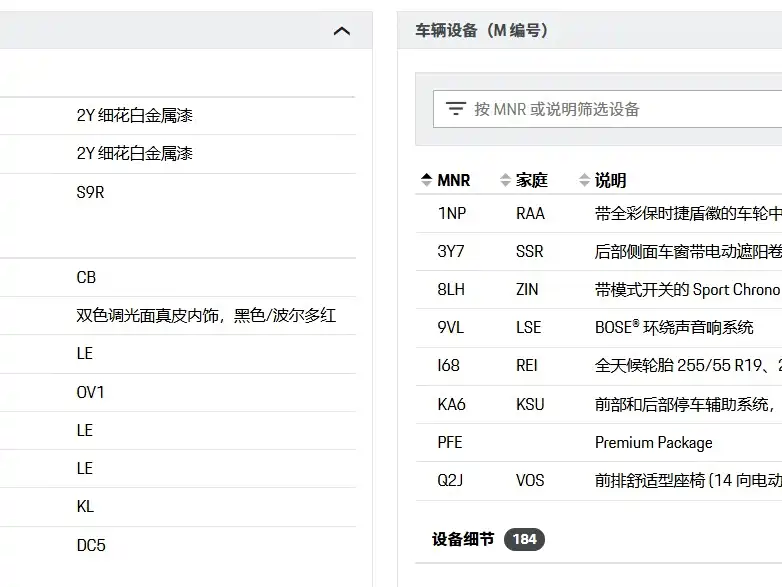Click the I68 all-season tire row

tap(600, 366)
